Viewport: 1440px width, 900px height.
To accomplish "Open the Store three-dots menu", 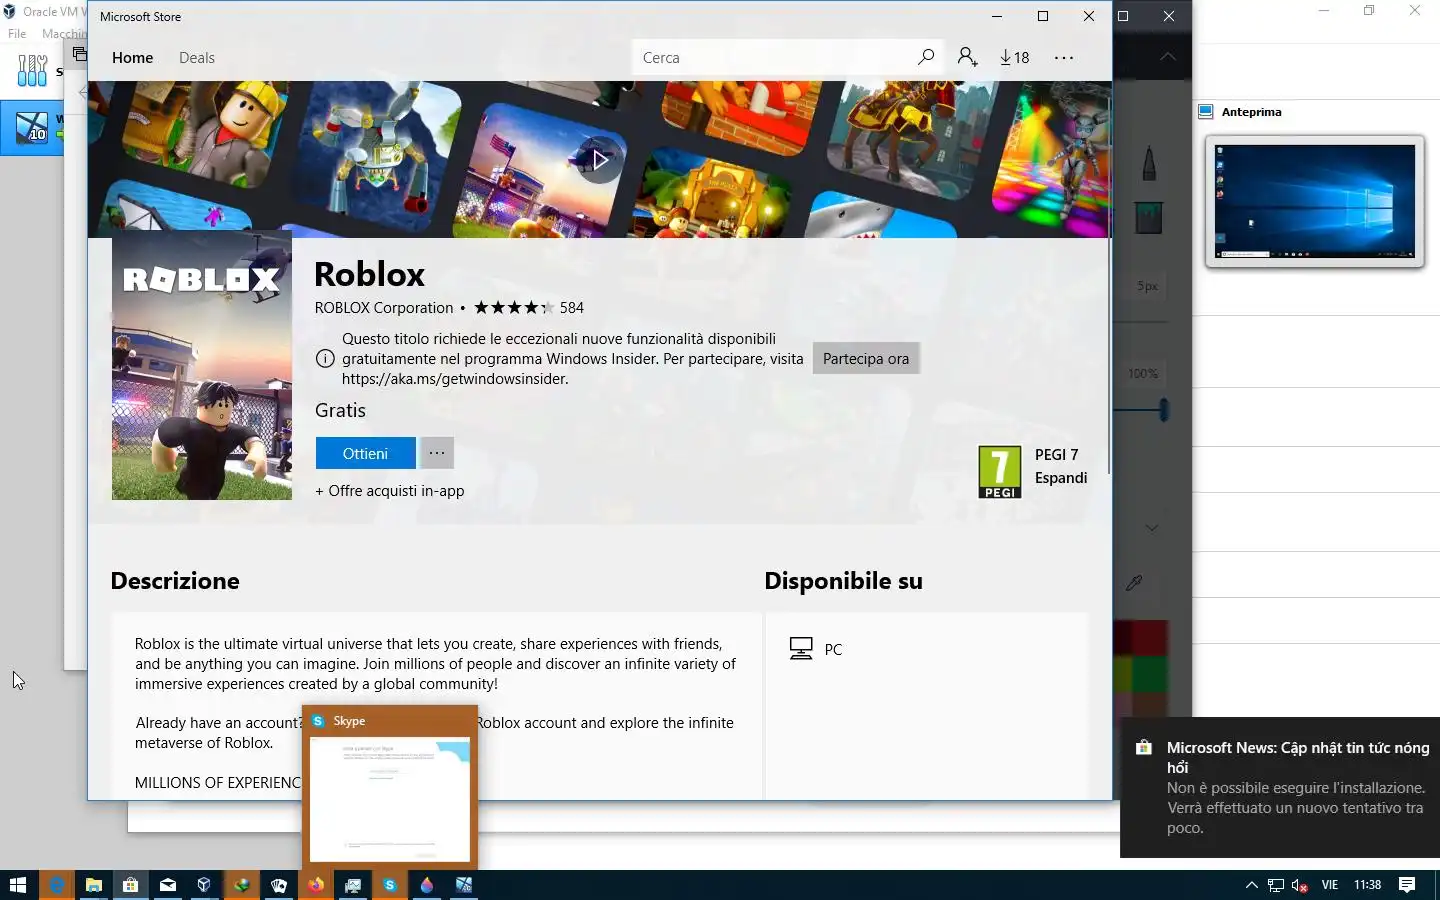I will pos(1064,58).
